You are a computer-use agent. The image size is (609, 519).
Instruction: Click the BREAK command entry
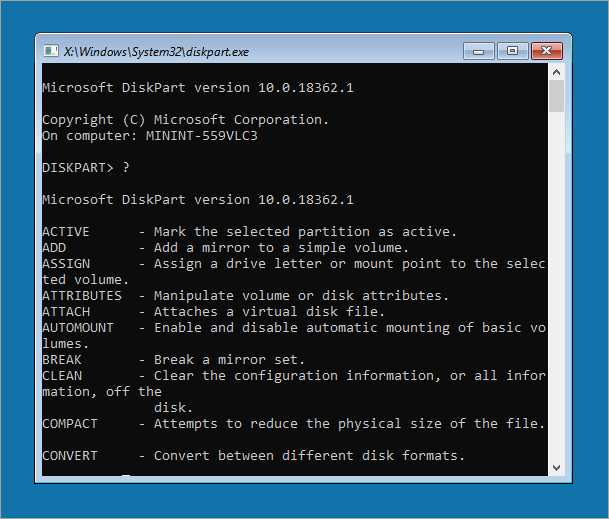[x=62, y=360]
